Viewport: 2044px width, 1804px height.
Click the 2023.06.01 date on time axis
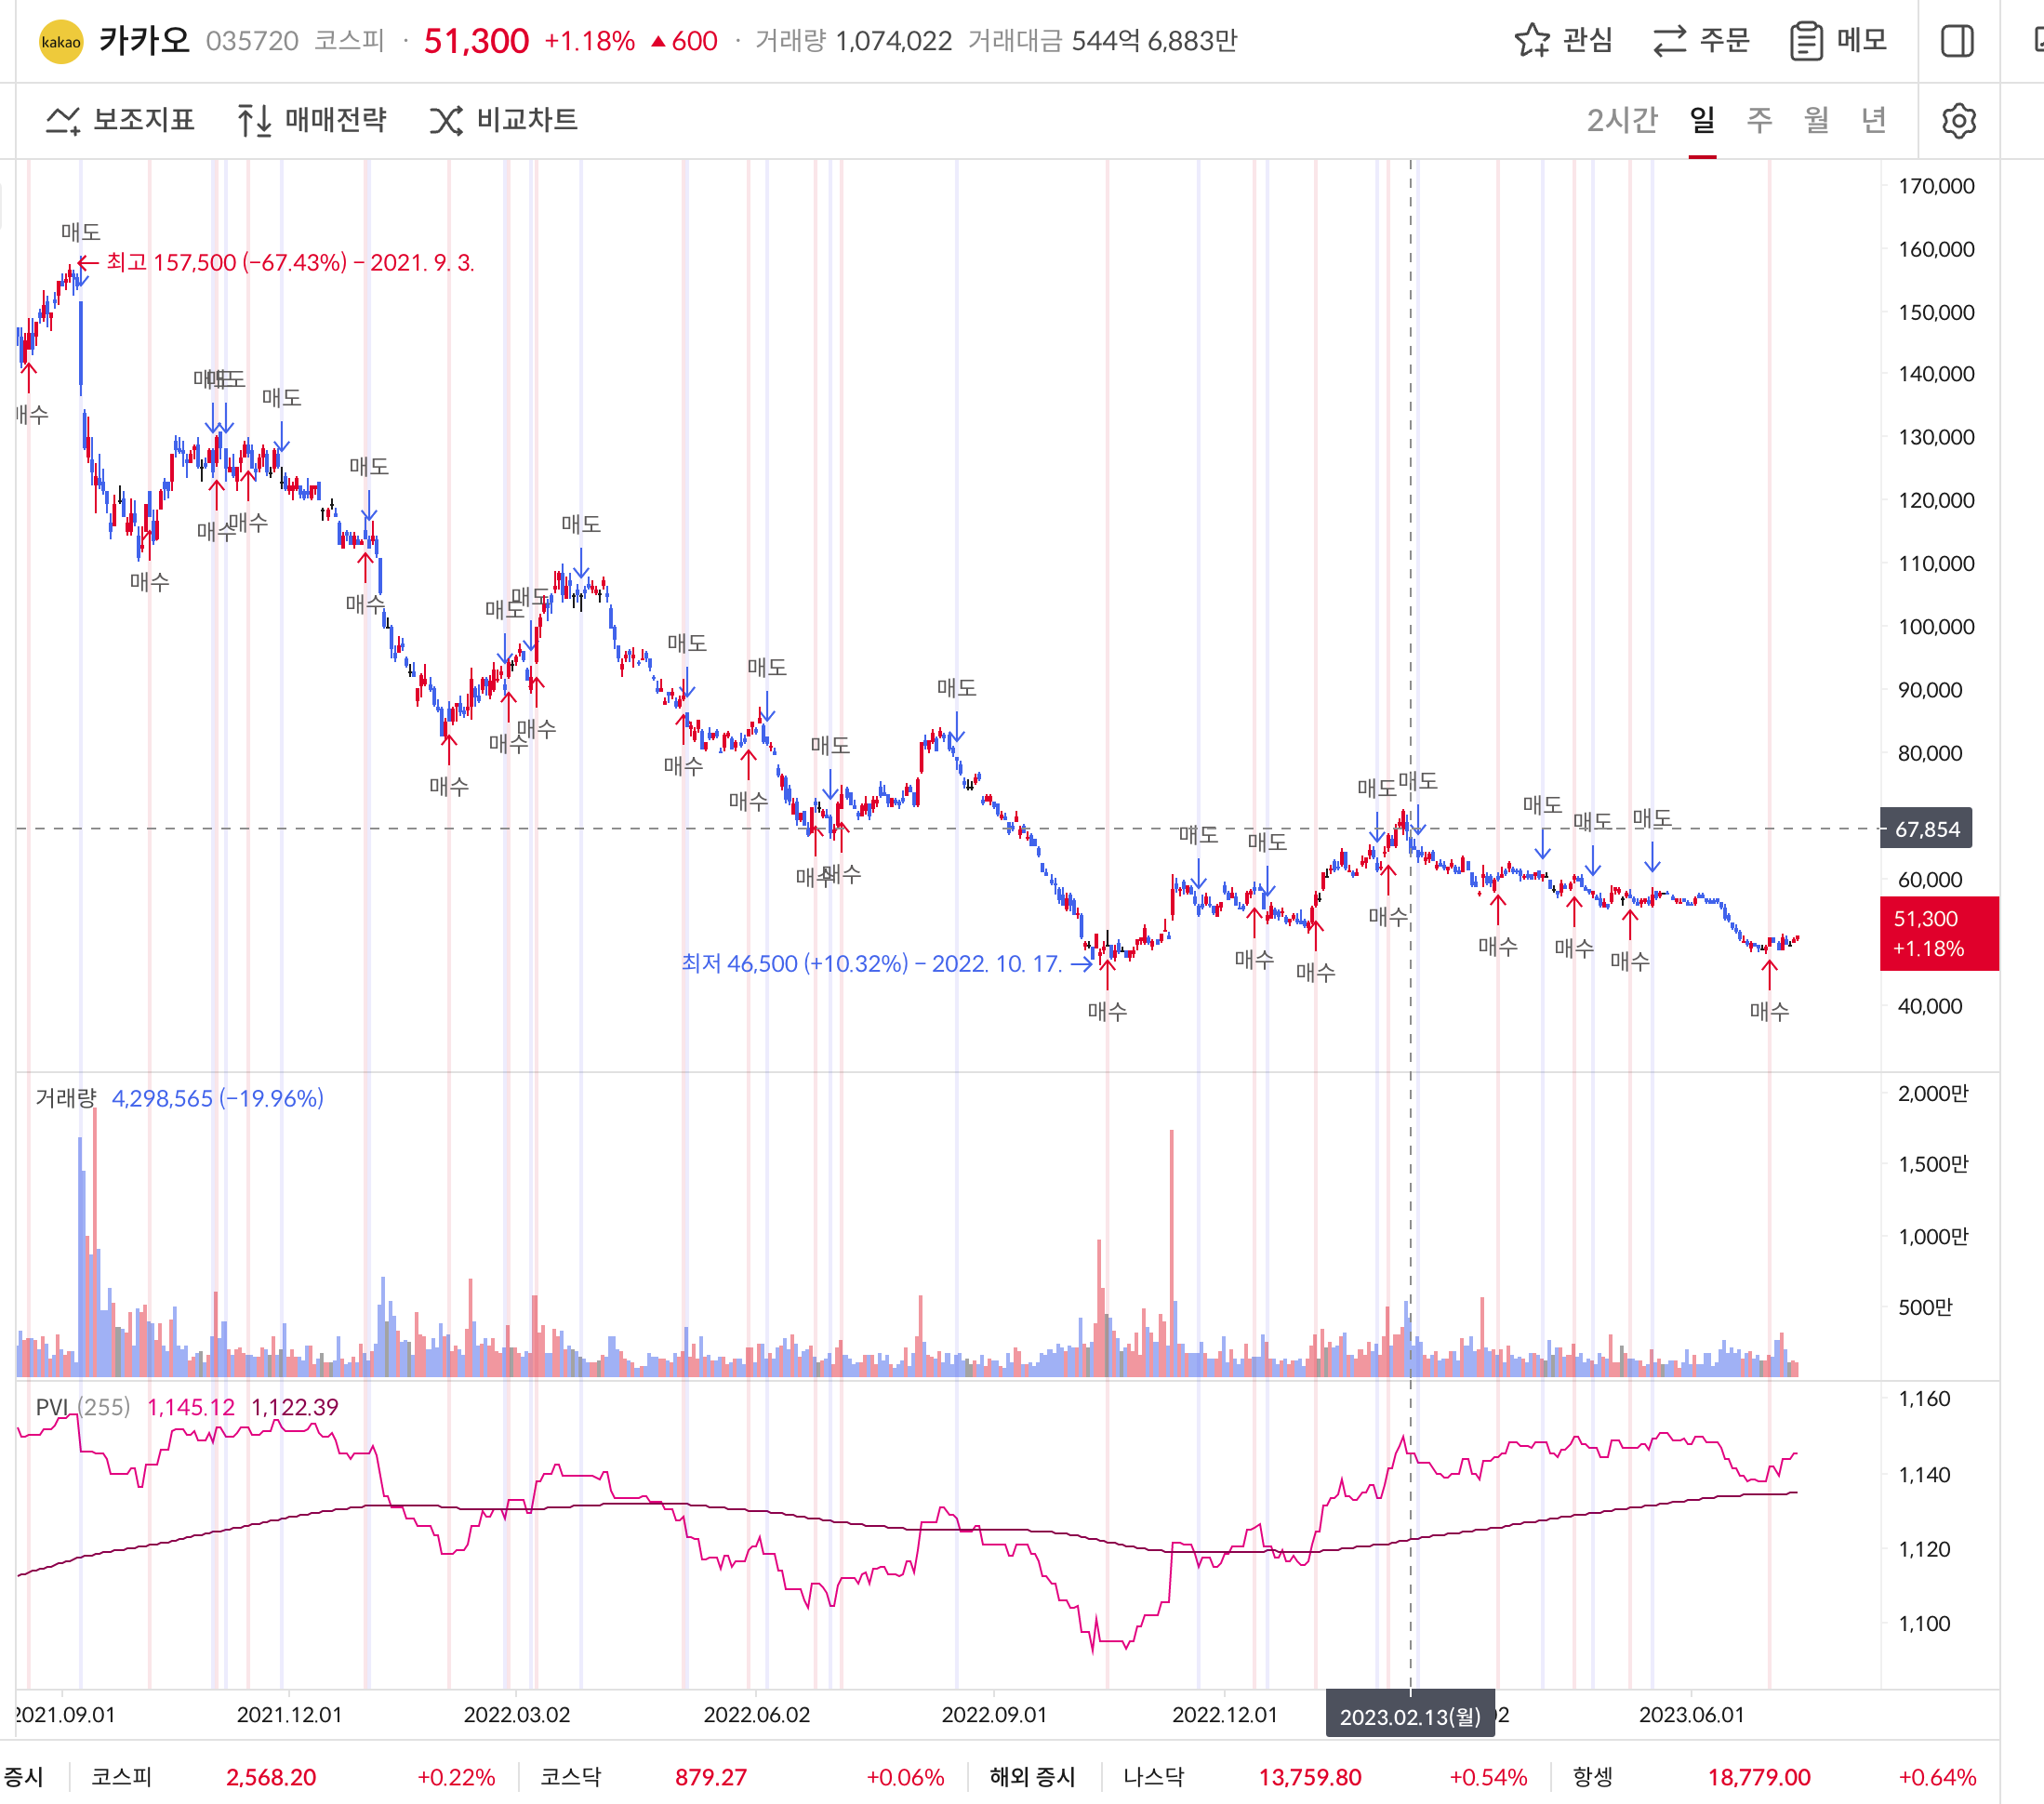[1691, 1714]
